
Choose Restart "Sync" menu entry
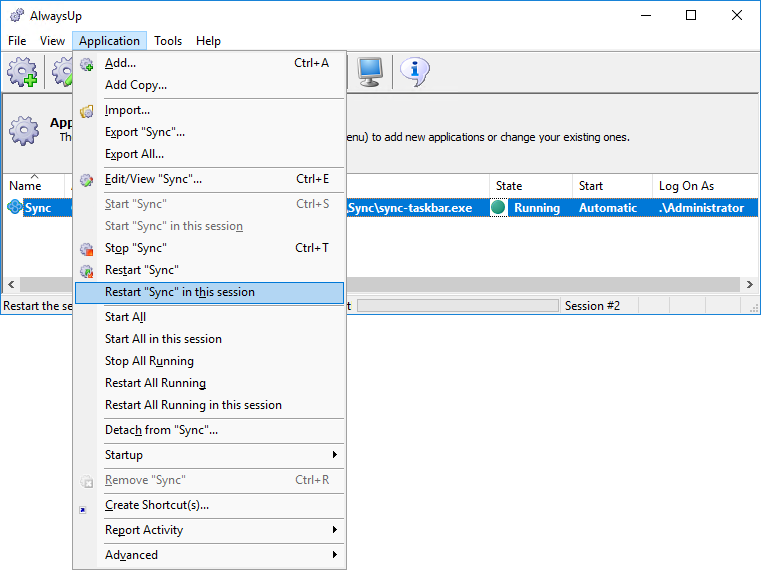pos(210,270)
